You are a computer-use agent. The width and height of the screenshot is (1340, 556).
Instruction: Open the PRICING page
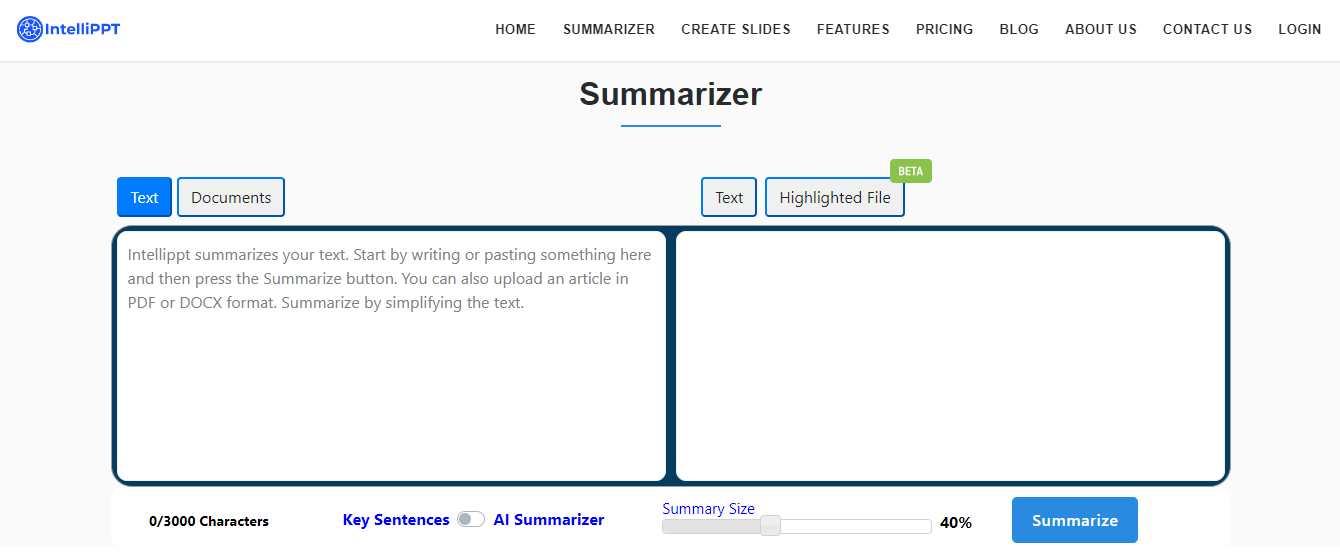(944, 29)
